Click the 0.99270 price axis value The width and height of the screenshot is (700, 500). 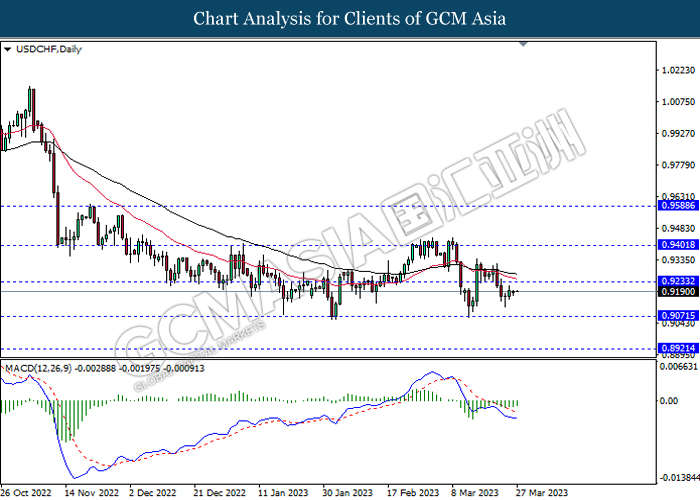[679, 133]
